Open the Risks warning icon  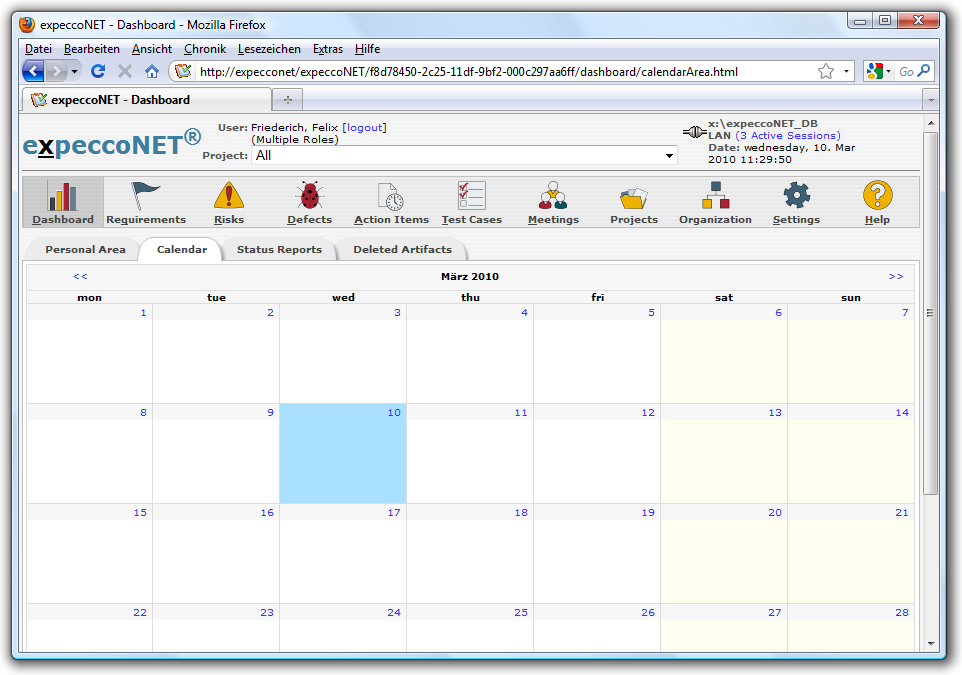coord(228,197)
